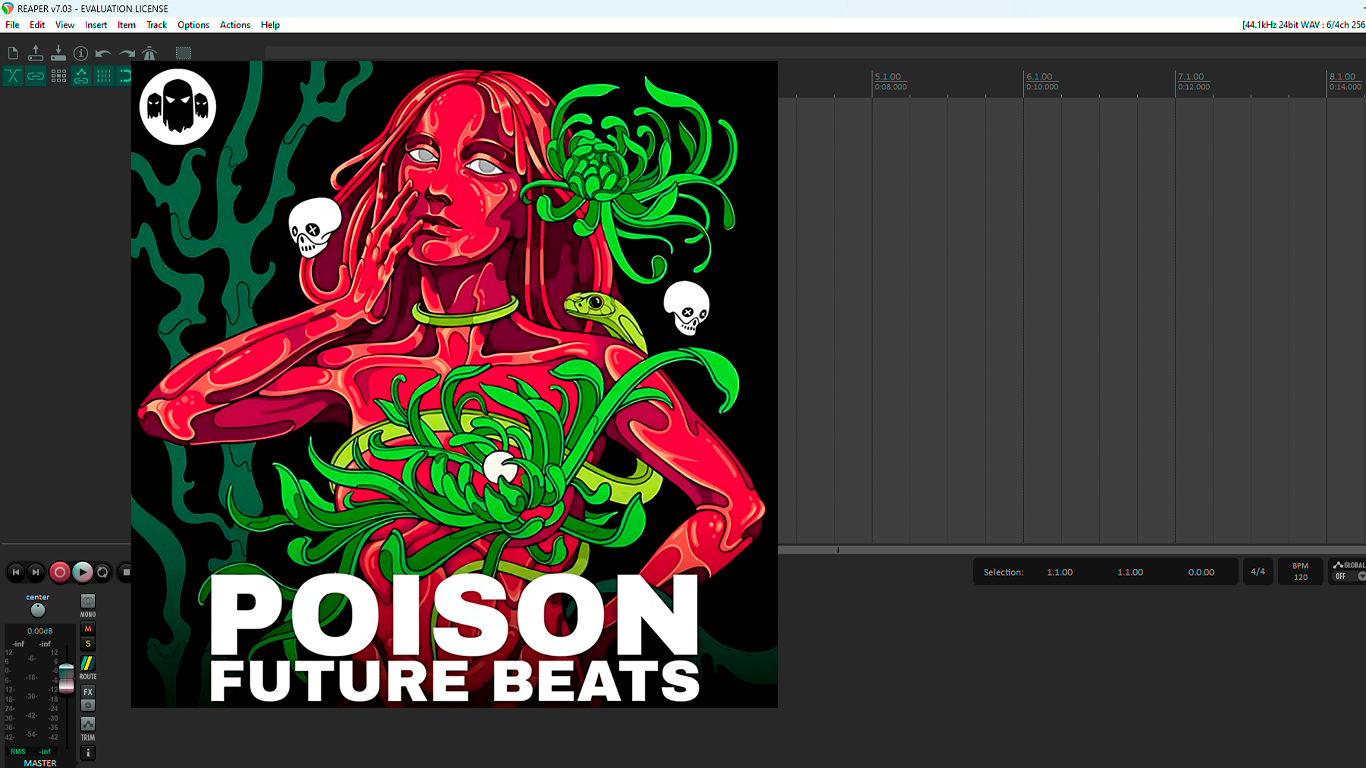This screenshot has height=768, width=1366.
Task: Adjust master pan knob labeled center
Action: pos(38,610)
